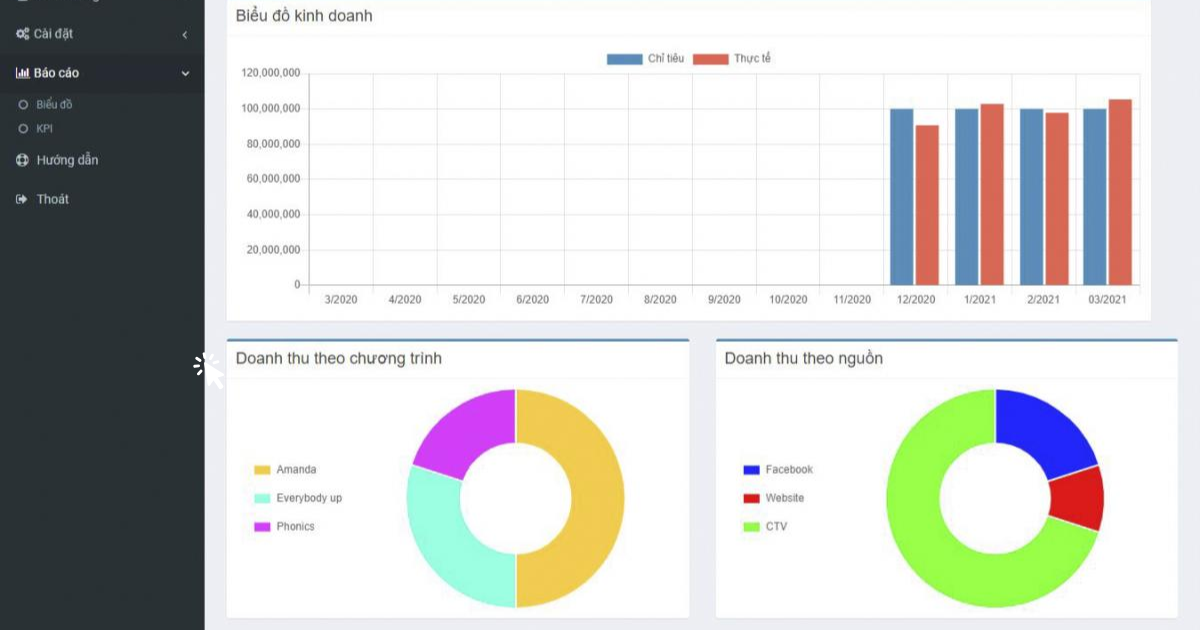Click the blue Facebook color swatch
This screenshot has height=630, width=1200.
[752, 470]
